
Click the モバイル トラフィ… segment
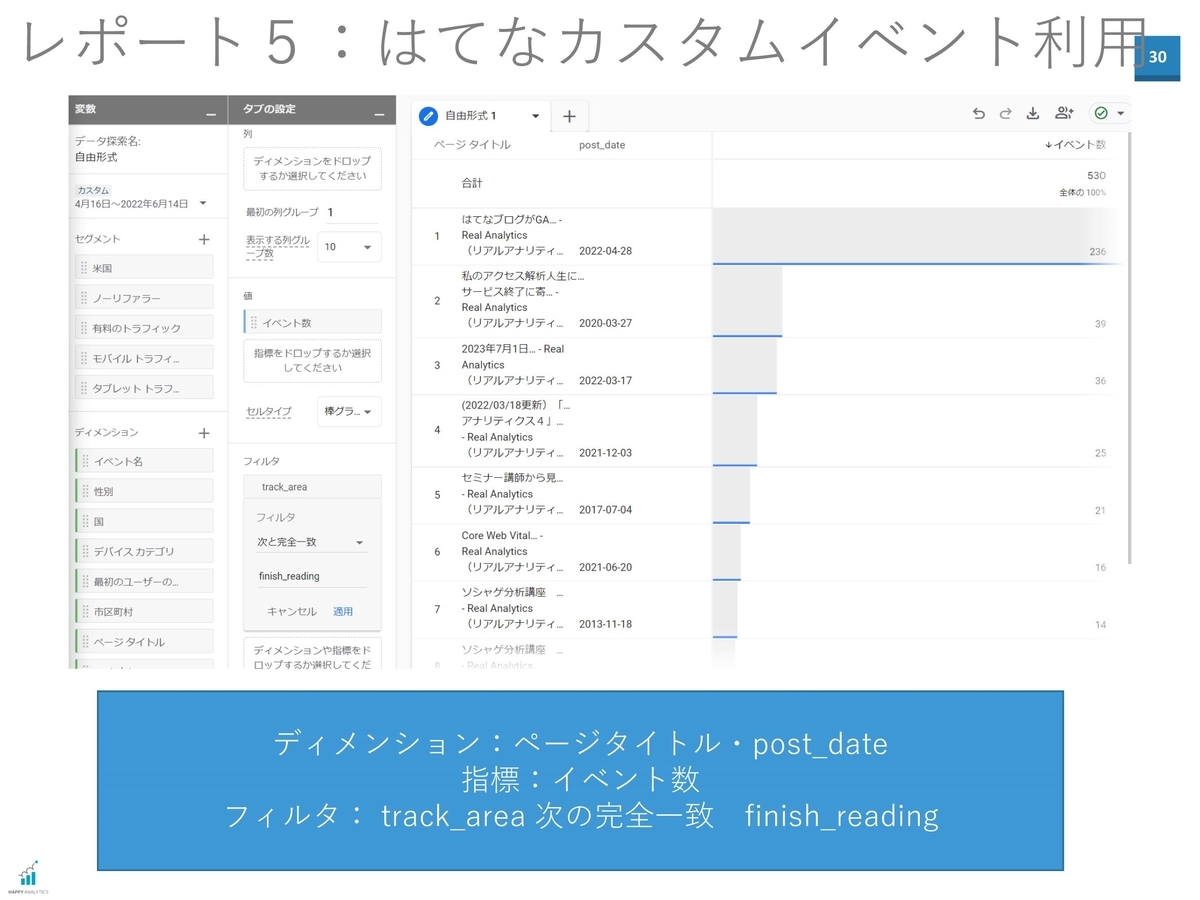pos(144,358)
